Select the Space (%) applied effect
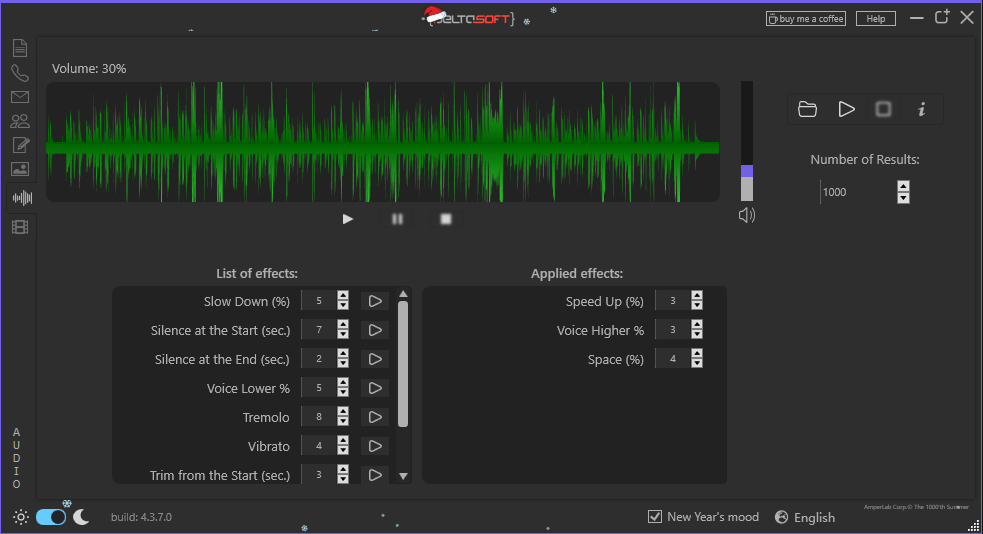The image size is (983, 534). tap(616, 360)
